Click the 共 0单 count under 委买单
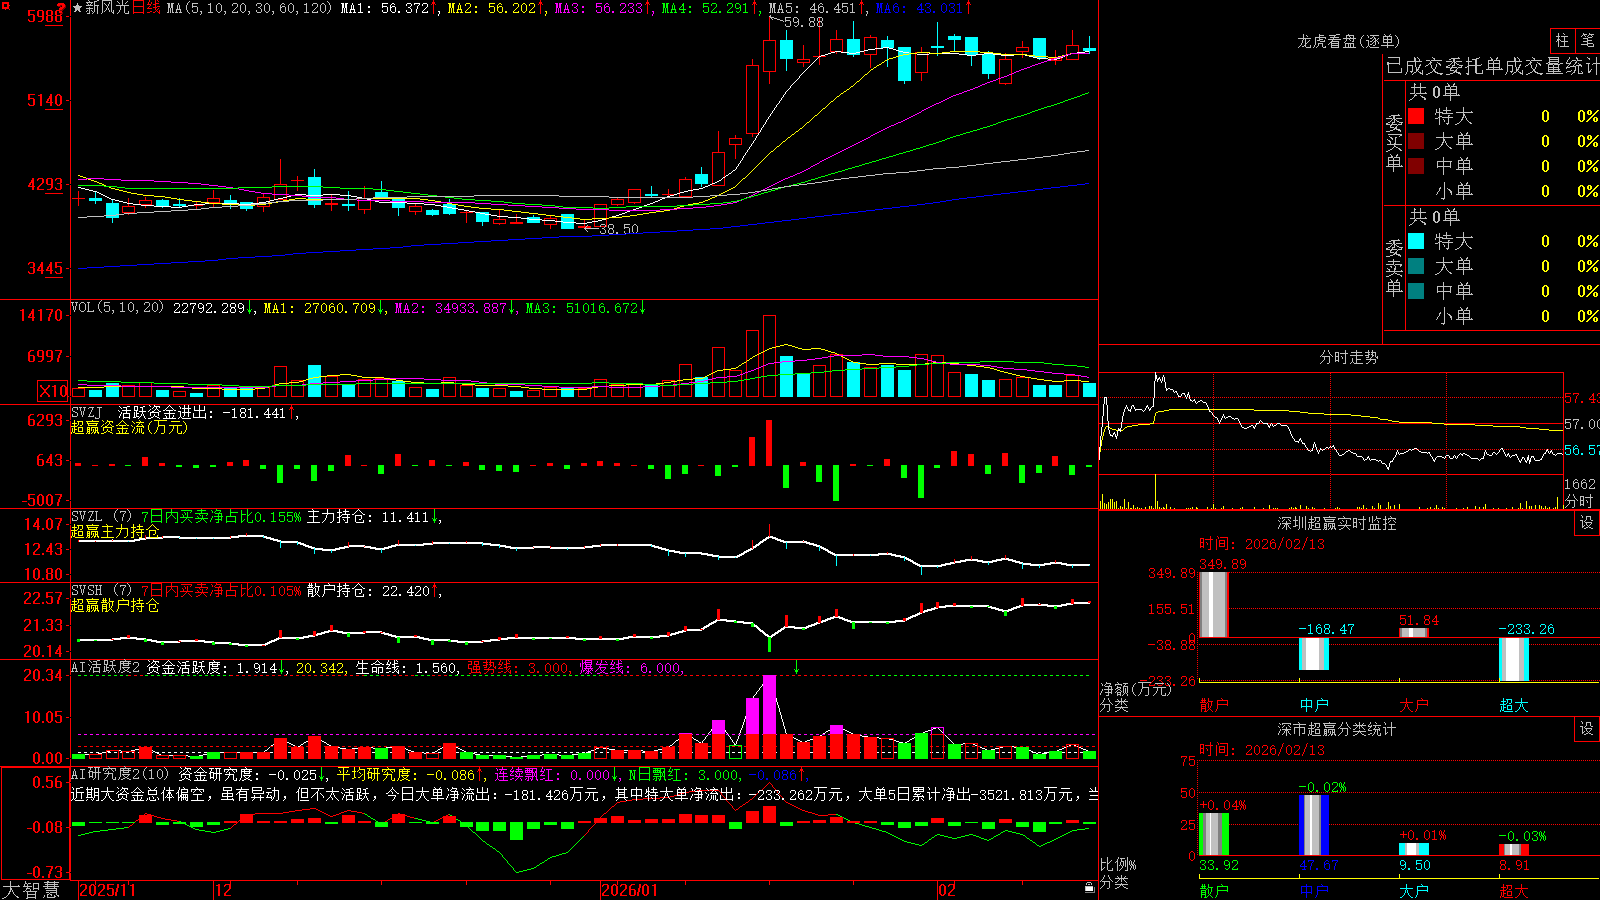This screenshot has height=900, width=1600. coord(1434,91)
